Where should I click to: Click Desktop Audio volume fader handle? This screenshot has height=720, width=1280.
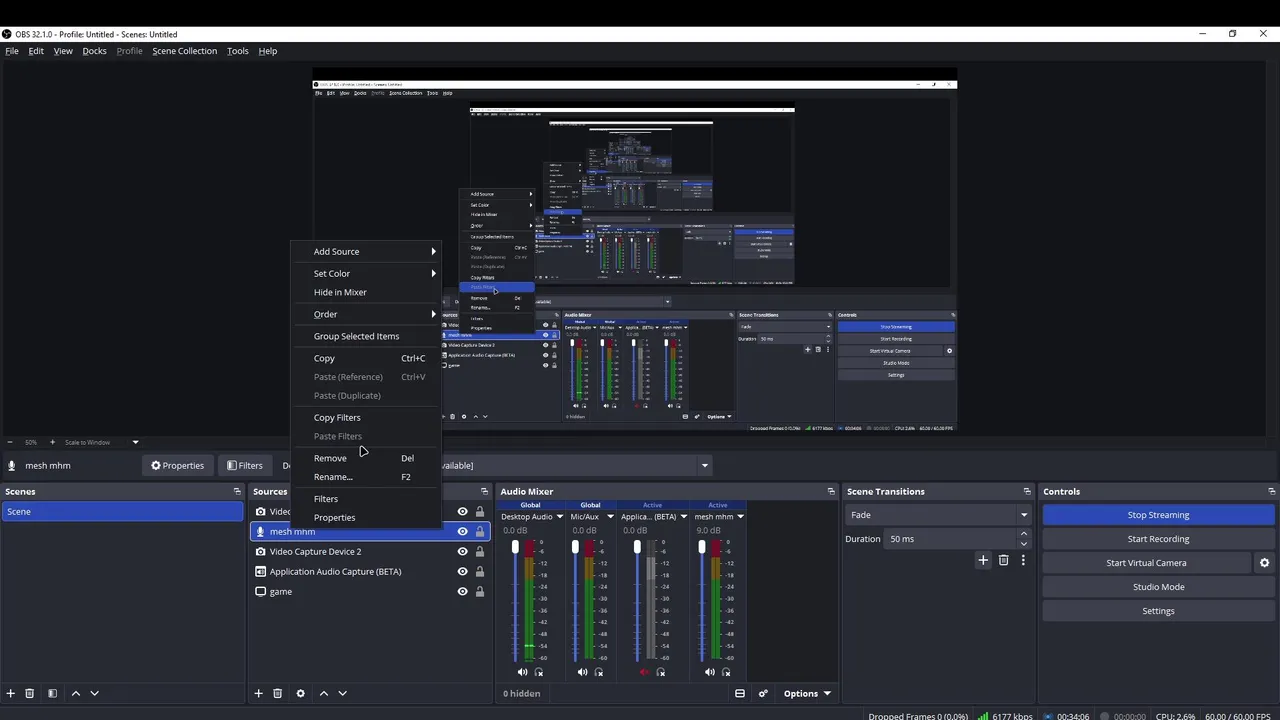click(515, 548)
